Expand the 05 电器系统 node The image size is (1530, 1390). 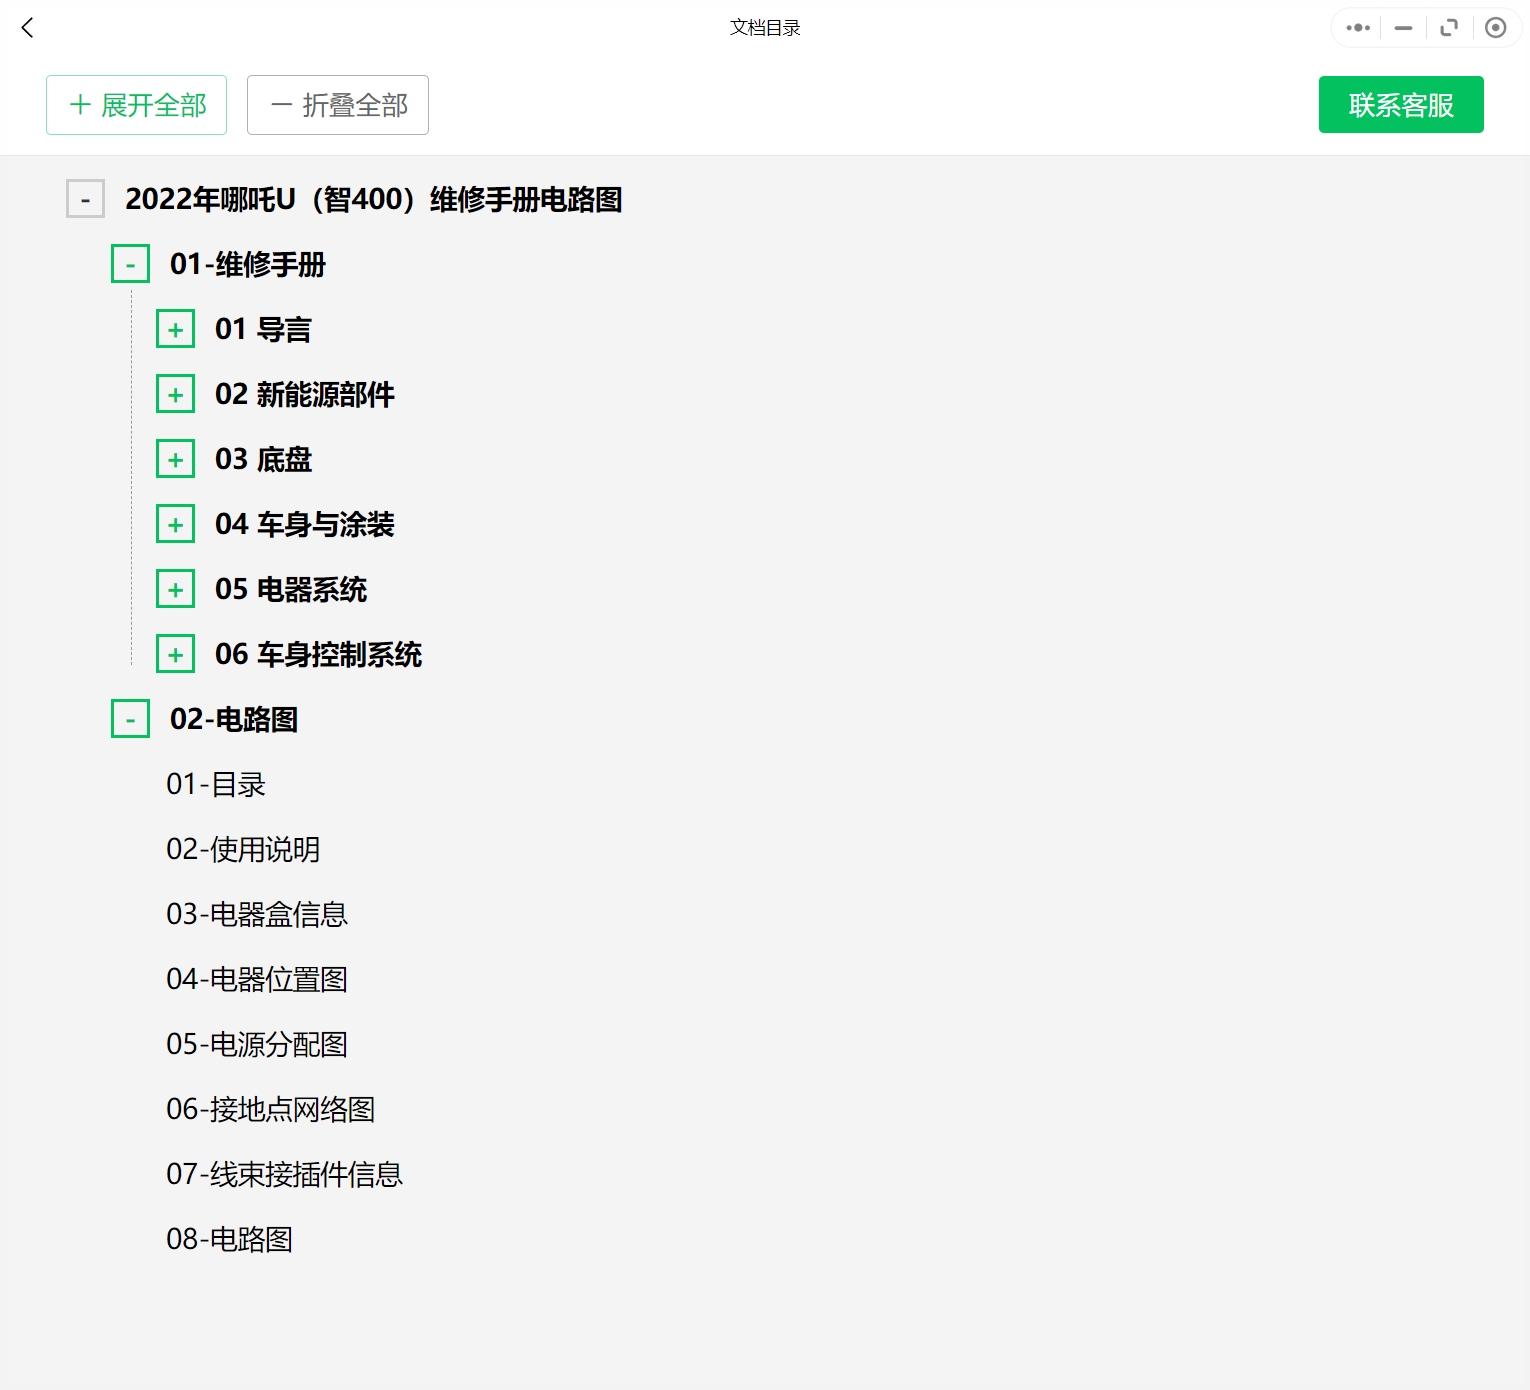pyautogui.click(x=175, y=589)
